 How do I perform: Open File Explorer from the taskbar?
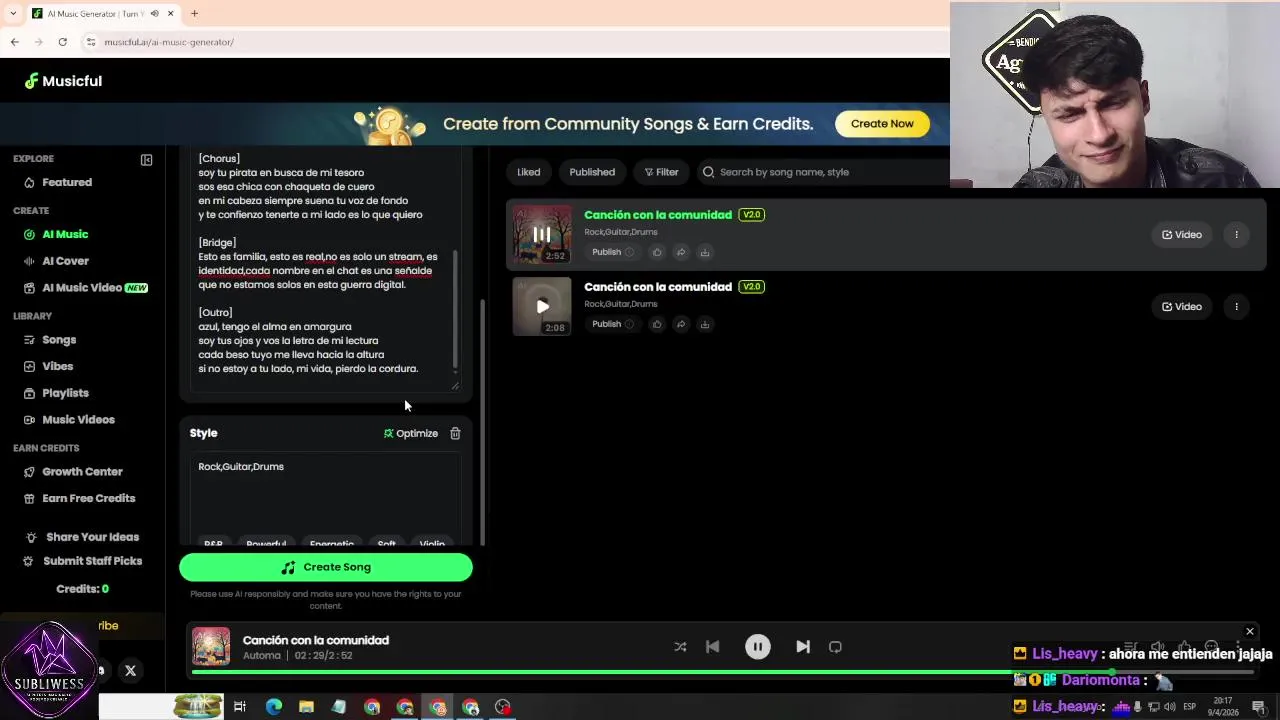pos(306,707)
